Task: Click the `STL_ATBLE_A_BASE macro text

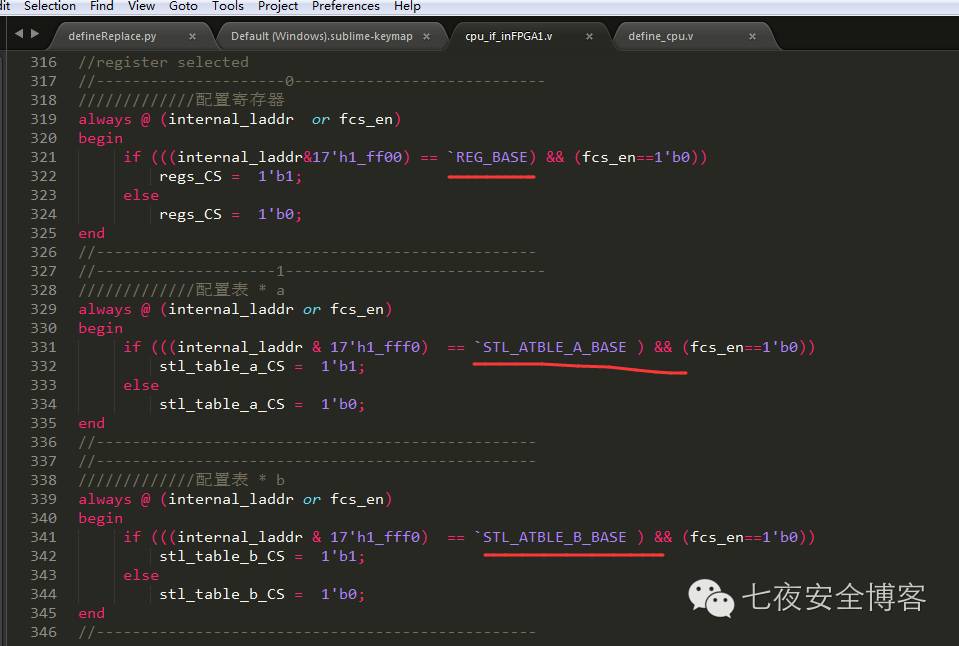Action: pyautogui.click(x=550, y=347)
